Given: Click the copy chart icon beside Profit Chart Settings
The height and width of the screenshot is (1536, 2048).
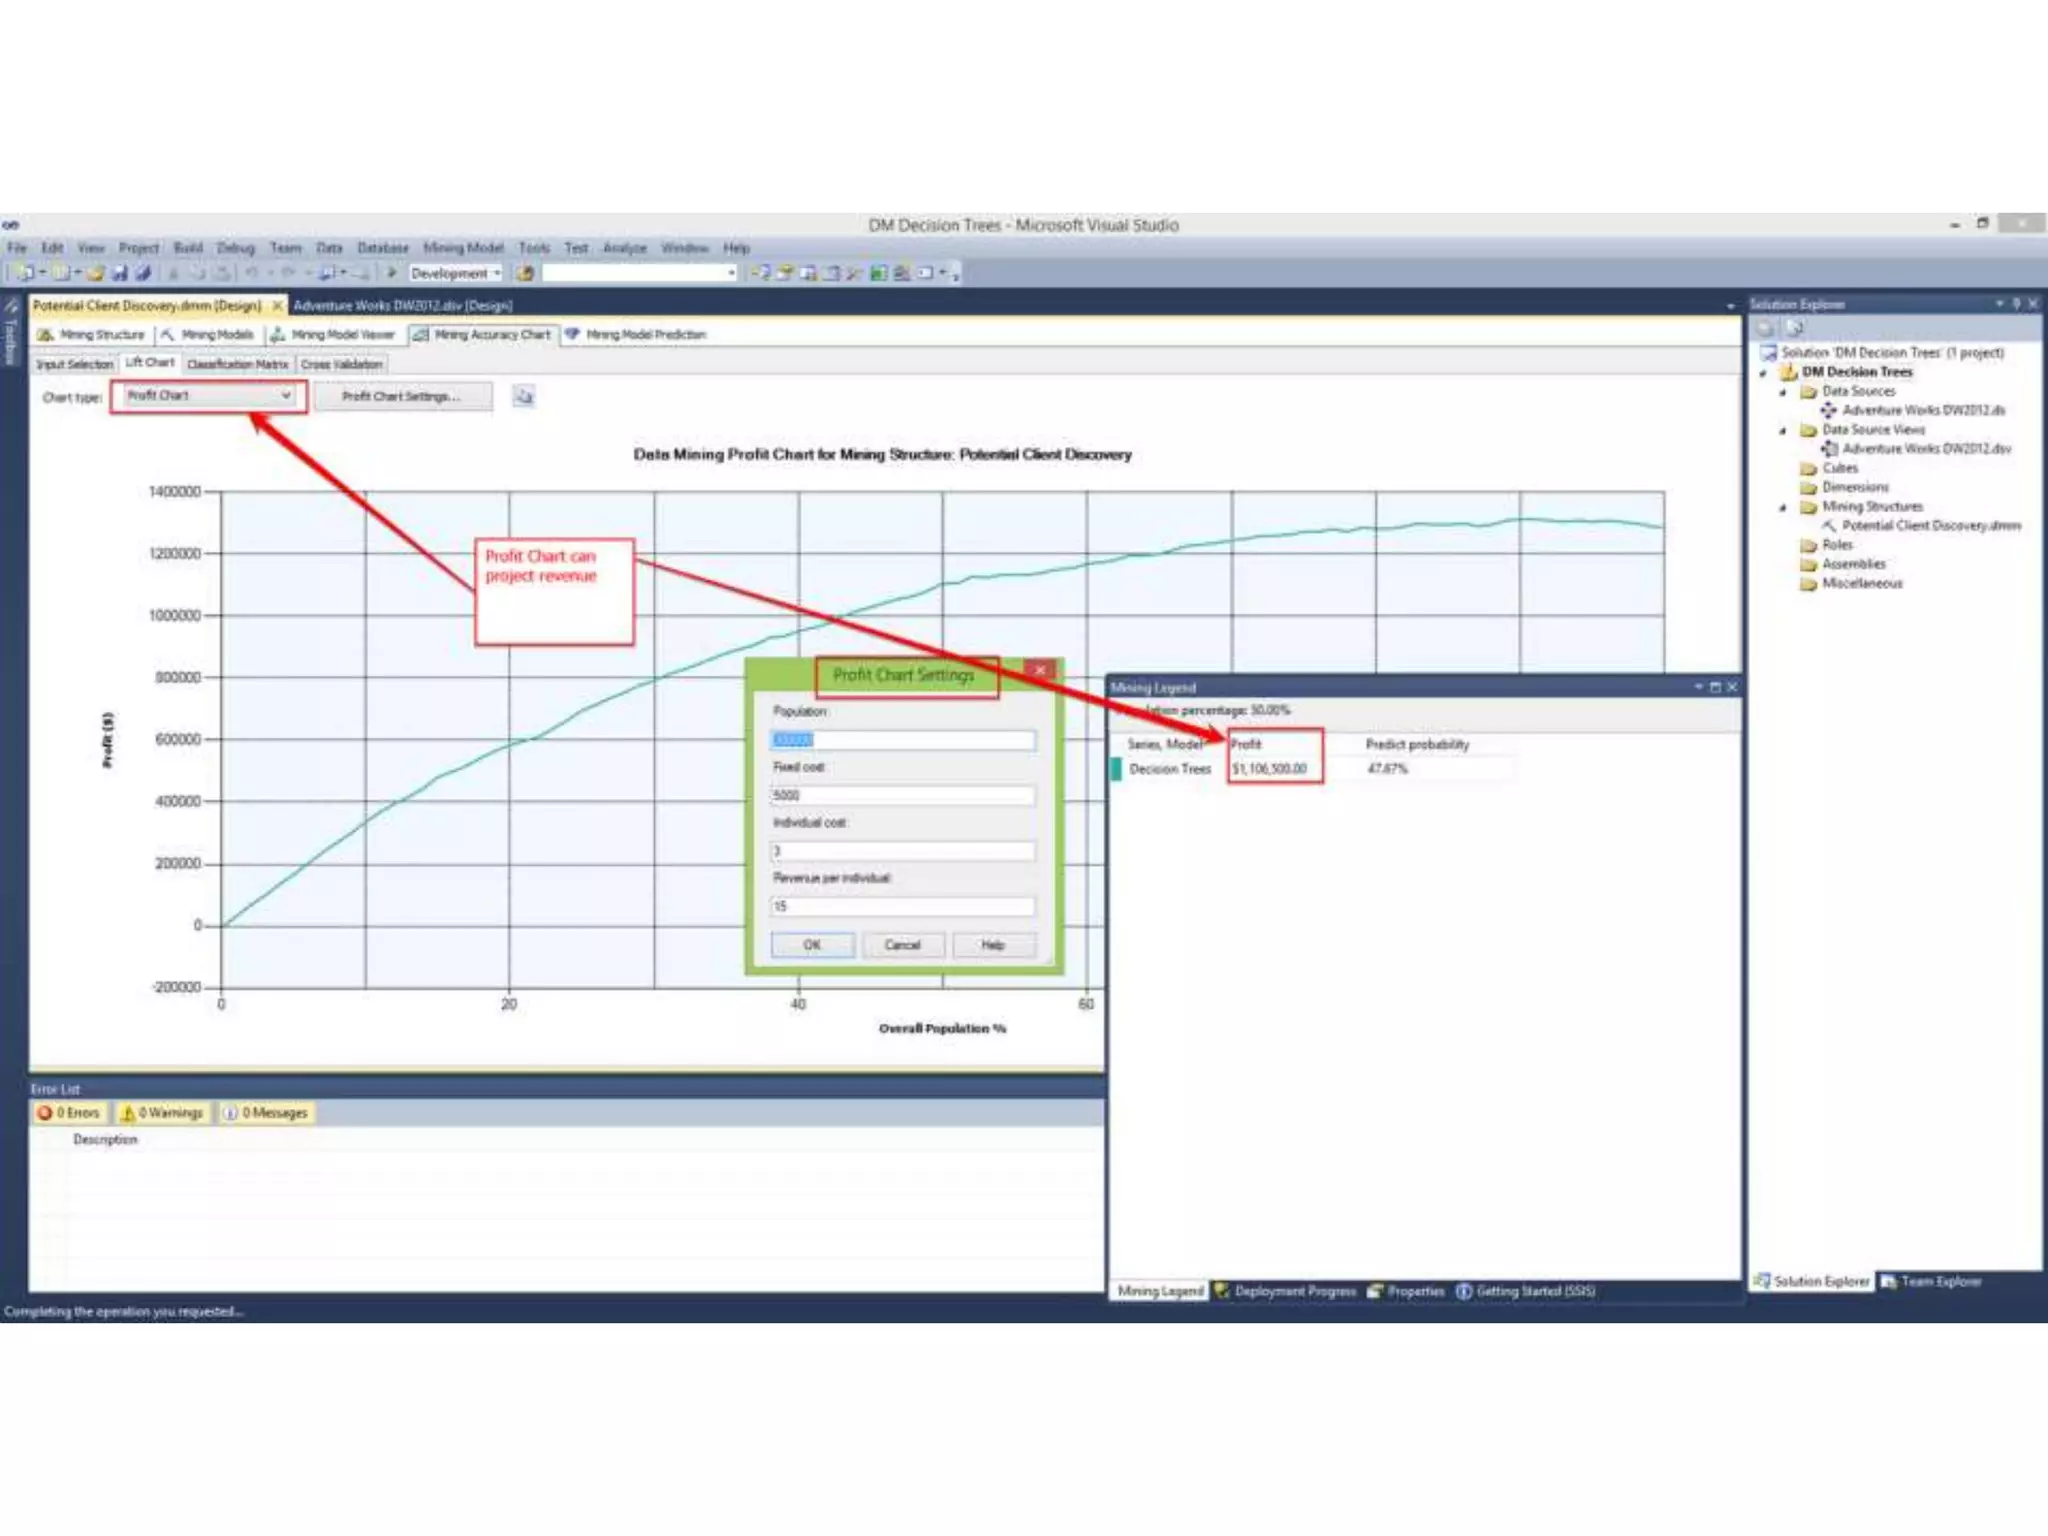Looking at the screenshot, I should [523, 397].
